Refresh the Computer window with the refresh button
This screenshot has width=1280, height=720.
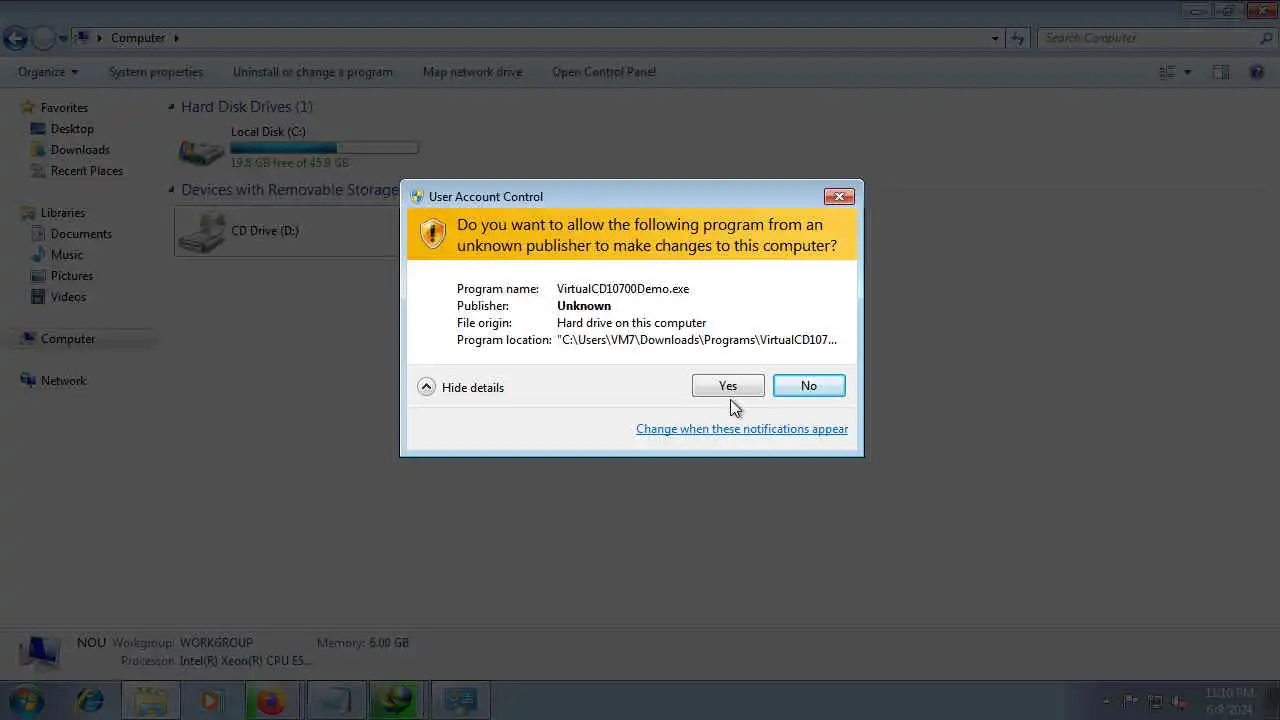[x=1017, y=38]
